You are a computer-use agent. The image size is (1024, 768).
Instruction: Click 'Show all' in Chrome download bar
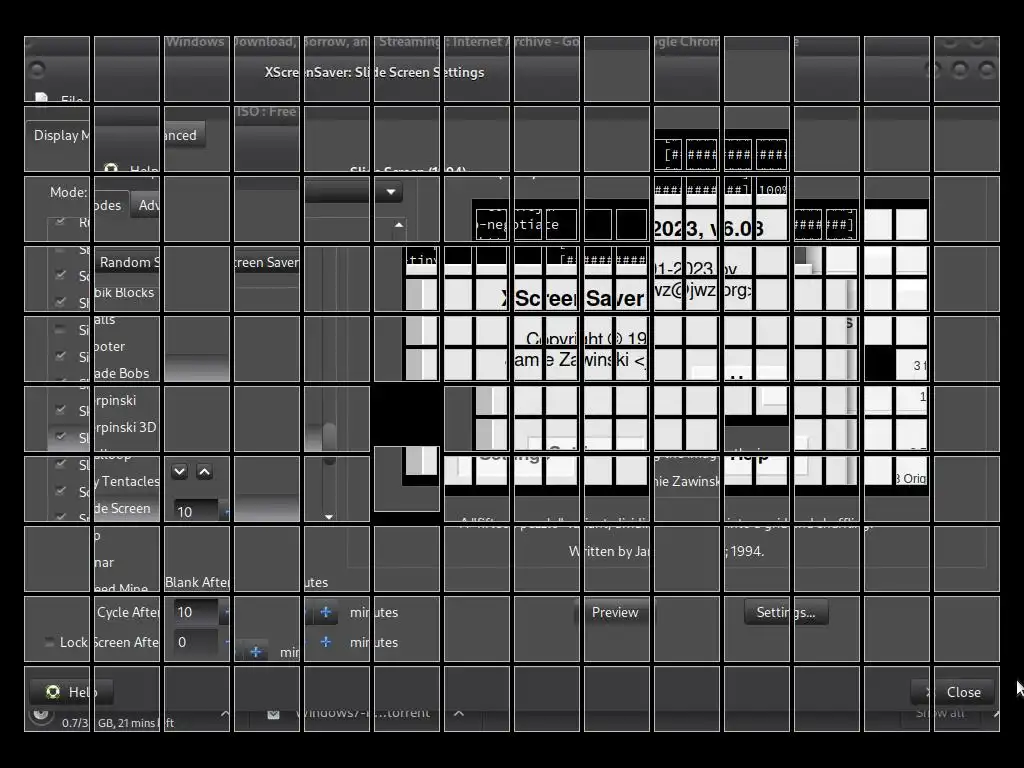(x=940, y=713)
